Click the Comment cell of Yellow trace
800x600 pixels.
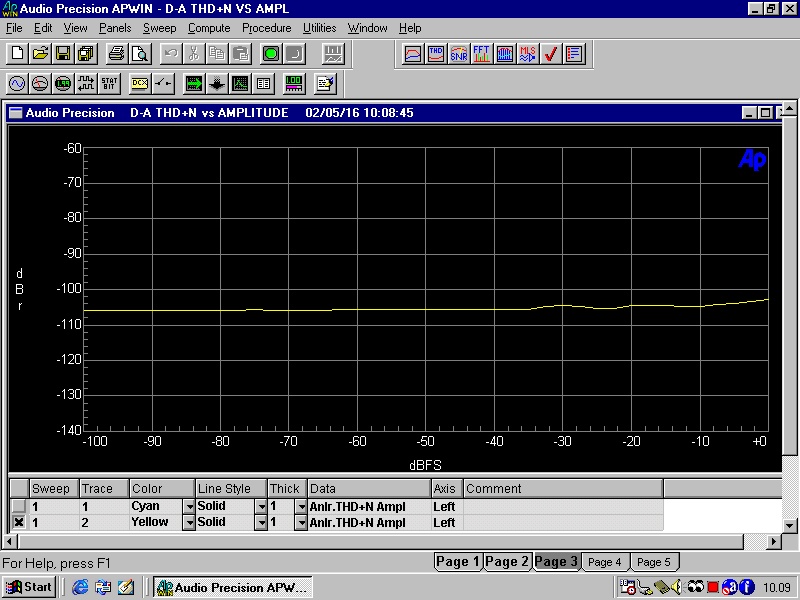point(563,522)
